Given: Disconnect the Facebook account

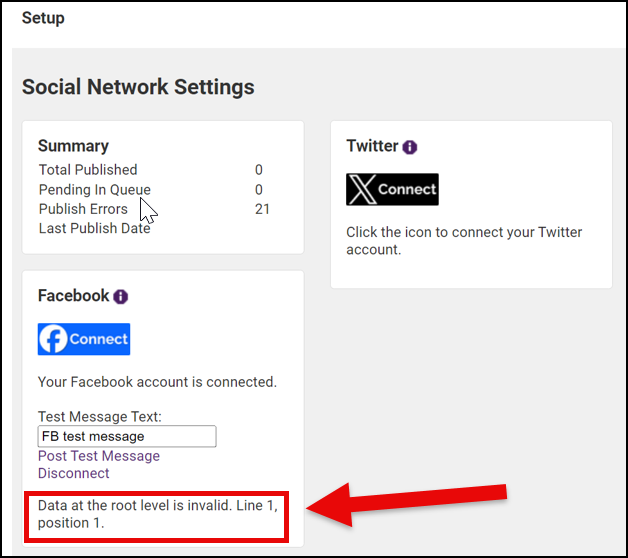Looking at the screenshot, I should (x=73, y=473).
